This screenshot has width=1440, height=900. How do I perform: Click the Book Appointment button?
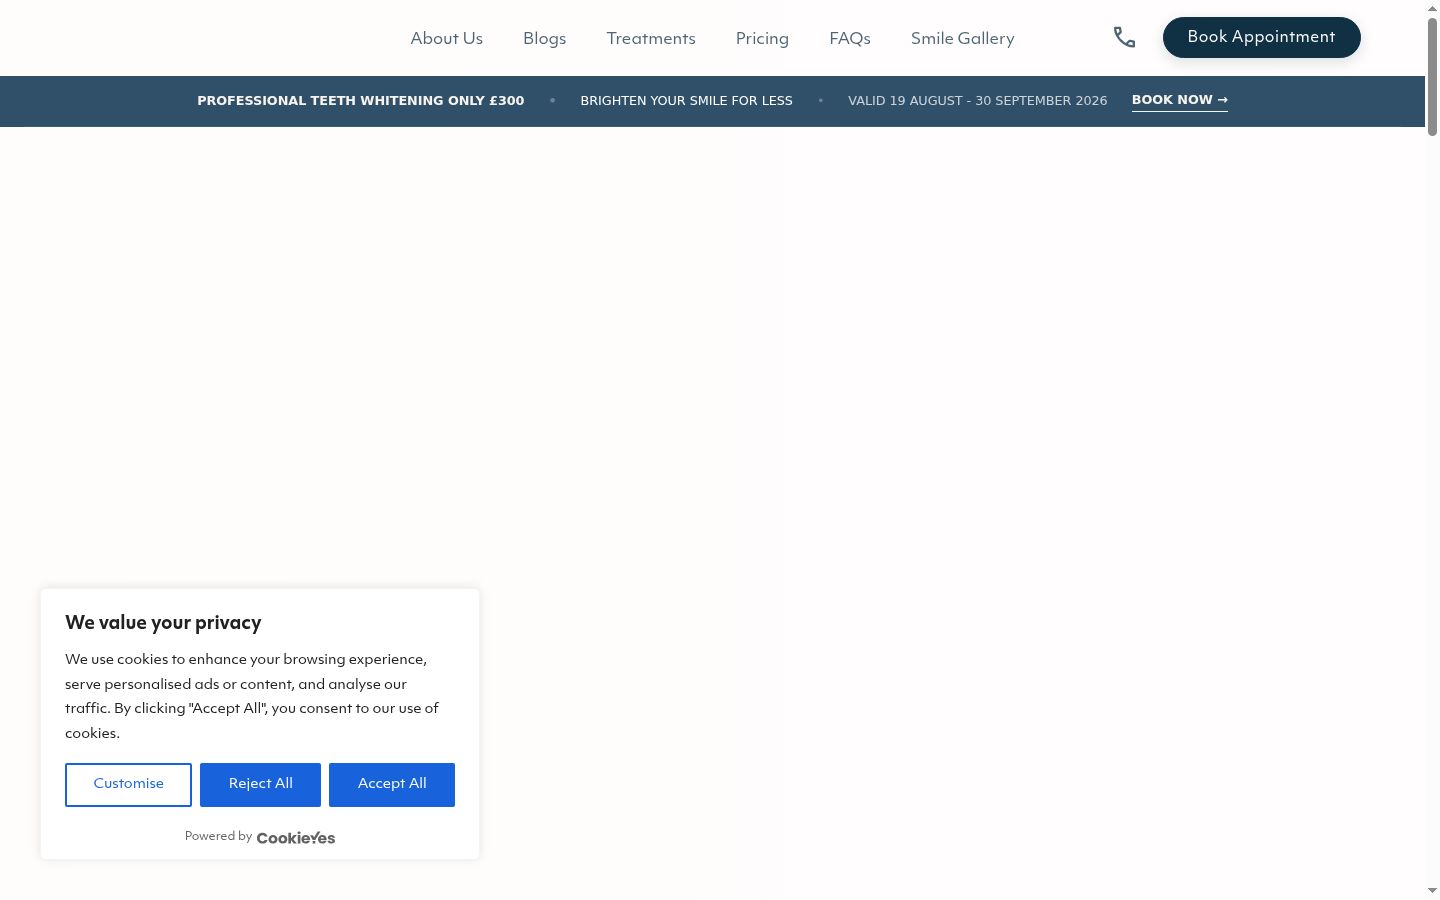[x=1261, y=37]
